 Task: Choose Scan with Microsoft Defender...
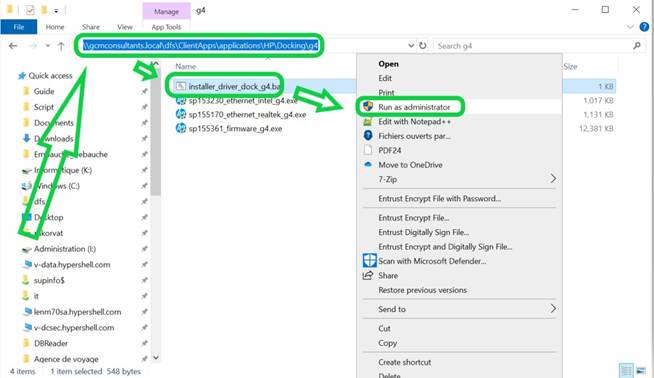pos(432,261)
